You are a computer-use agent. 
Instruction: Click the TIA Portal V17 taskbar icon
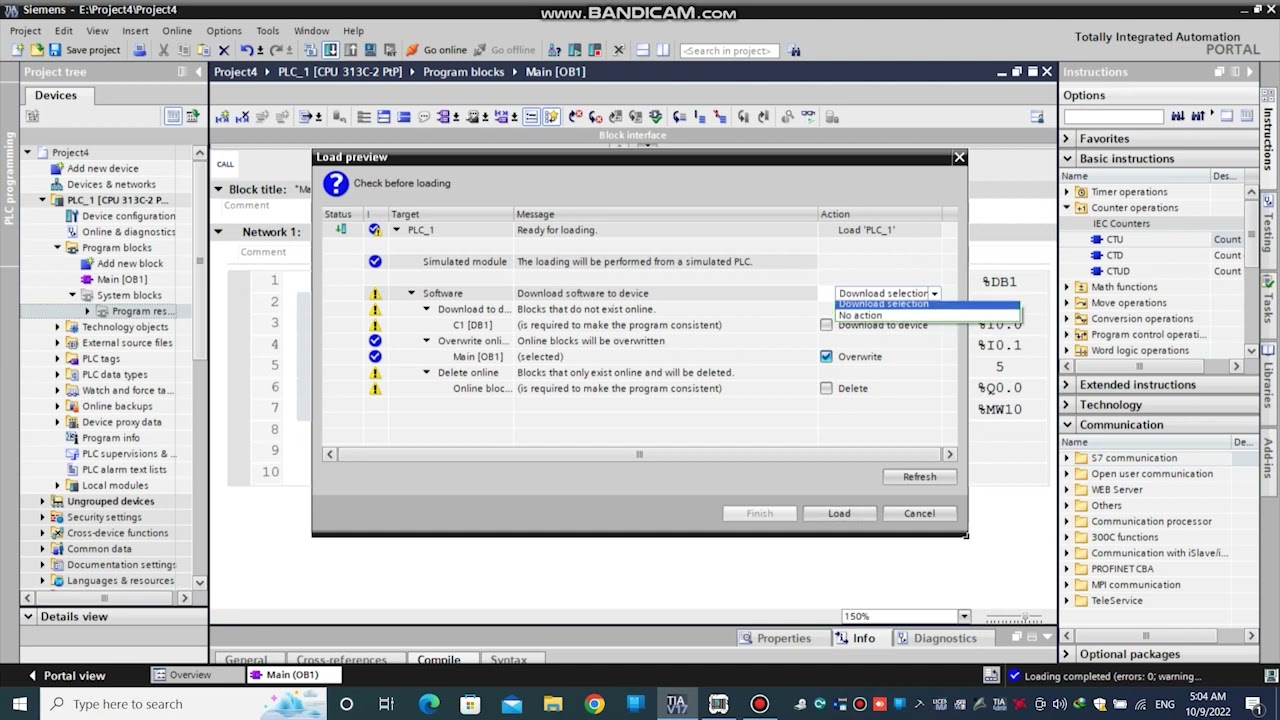[677, 704]
